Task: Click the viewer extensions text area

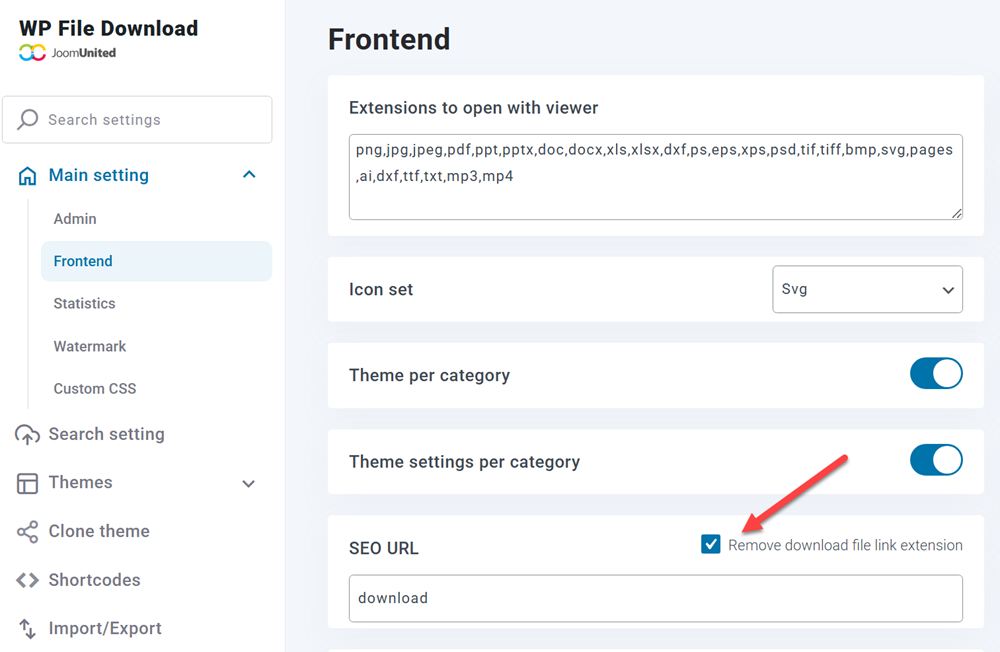Action: tap(655, 177)
